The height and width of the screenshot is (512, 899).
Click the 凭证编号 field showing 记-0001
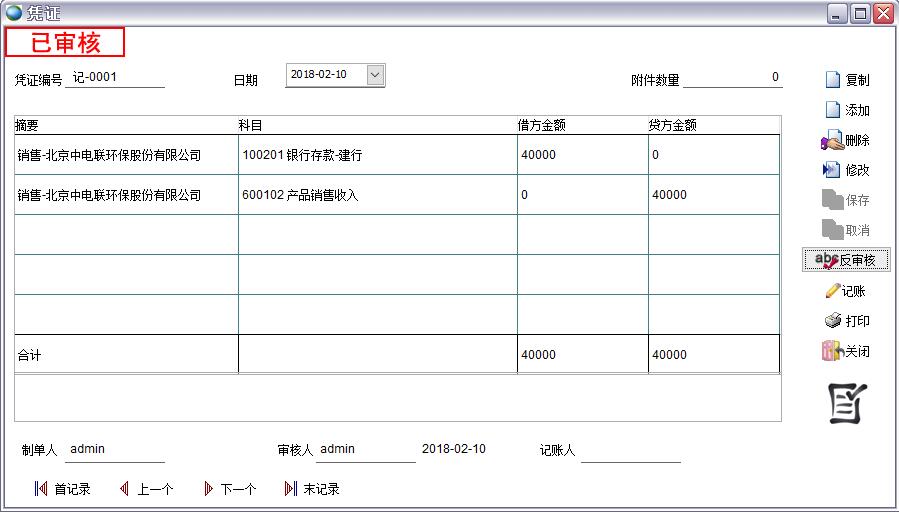point(114,78)
